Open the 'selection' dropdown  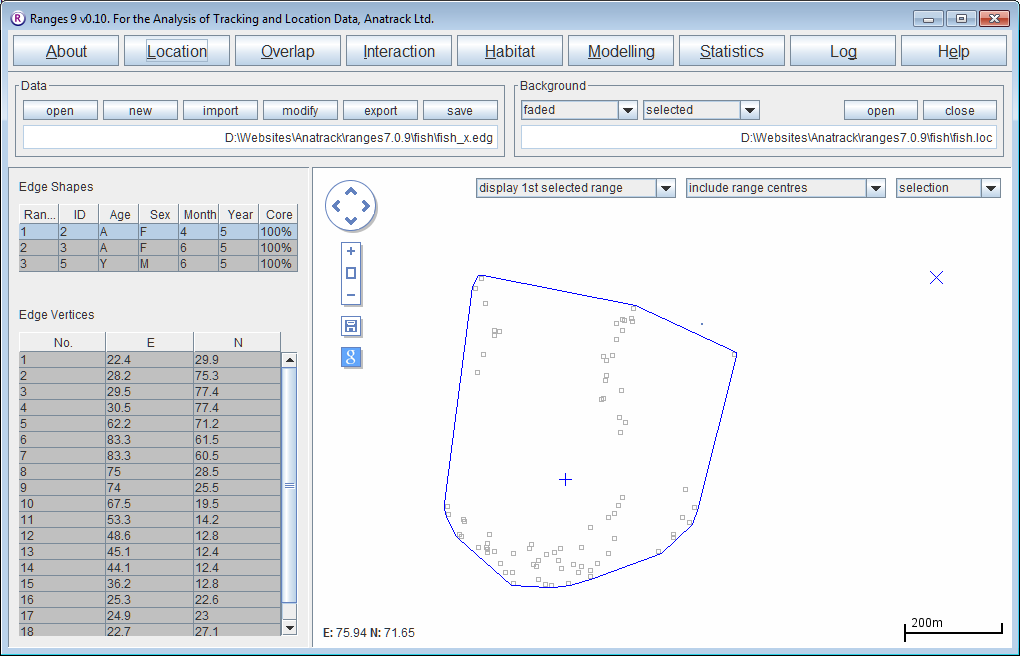(990, 188)
